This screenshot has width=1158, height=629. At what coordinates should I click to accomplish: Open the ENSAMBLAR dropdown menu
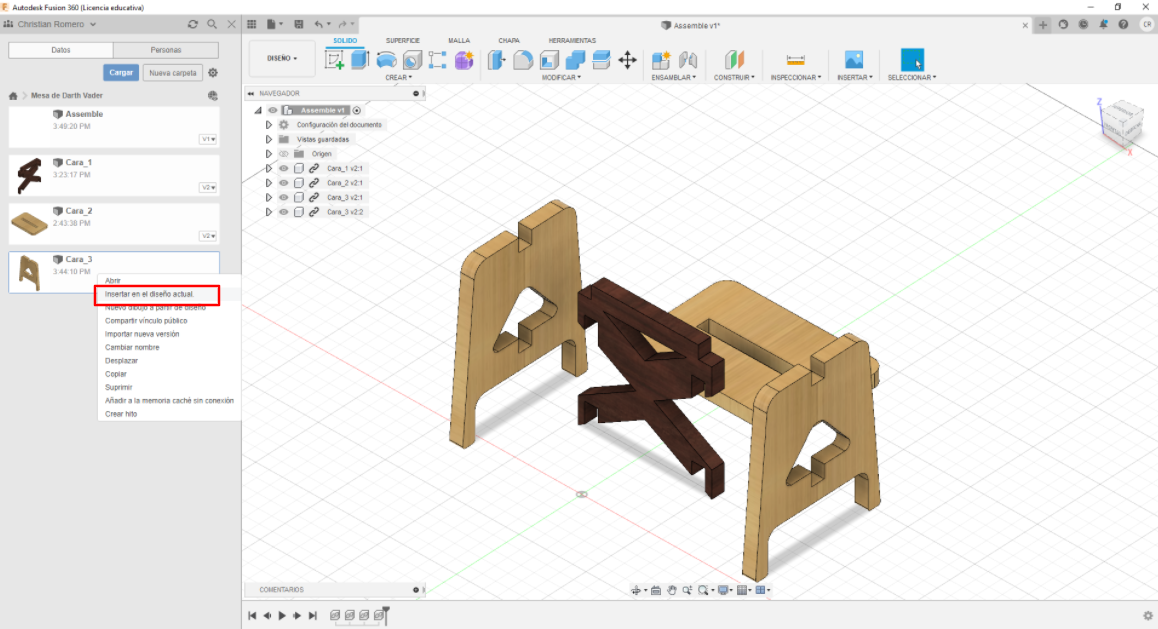[674, 78]
